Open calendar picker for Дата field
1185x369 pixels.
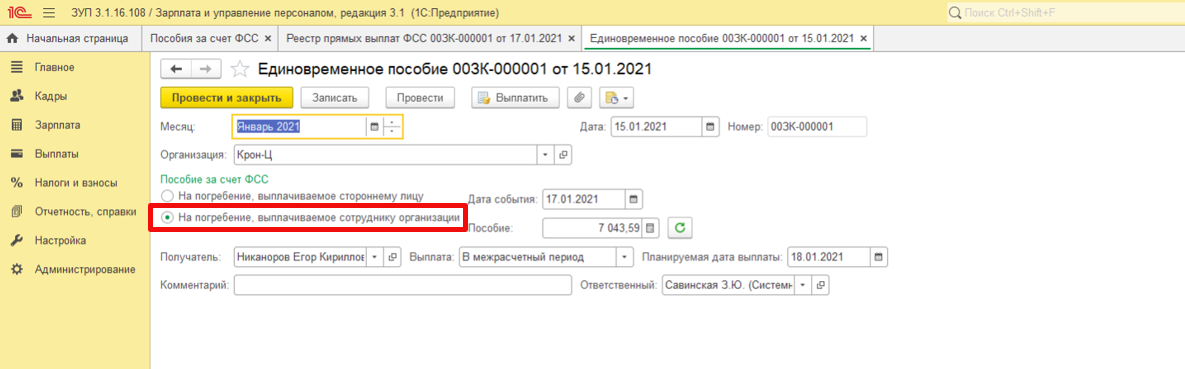(710, 127)
